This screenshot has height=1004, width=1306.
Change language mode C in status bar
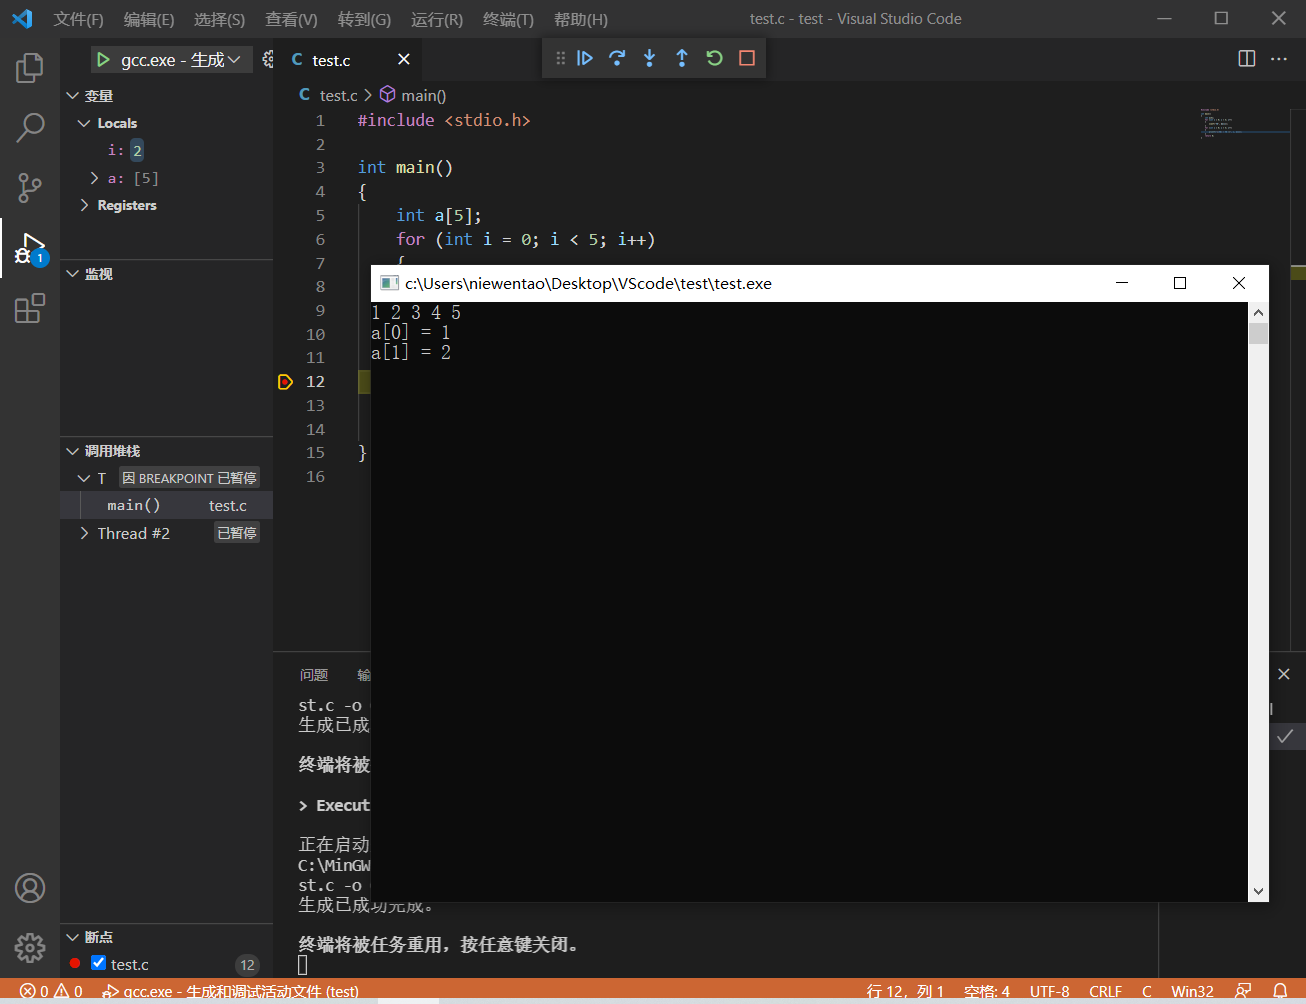pyautogui.click(x=1146, y=992)
